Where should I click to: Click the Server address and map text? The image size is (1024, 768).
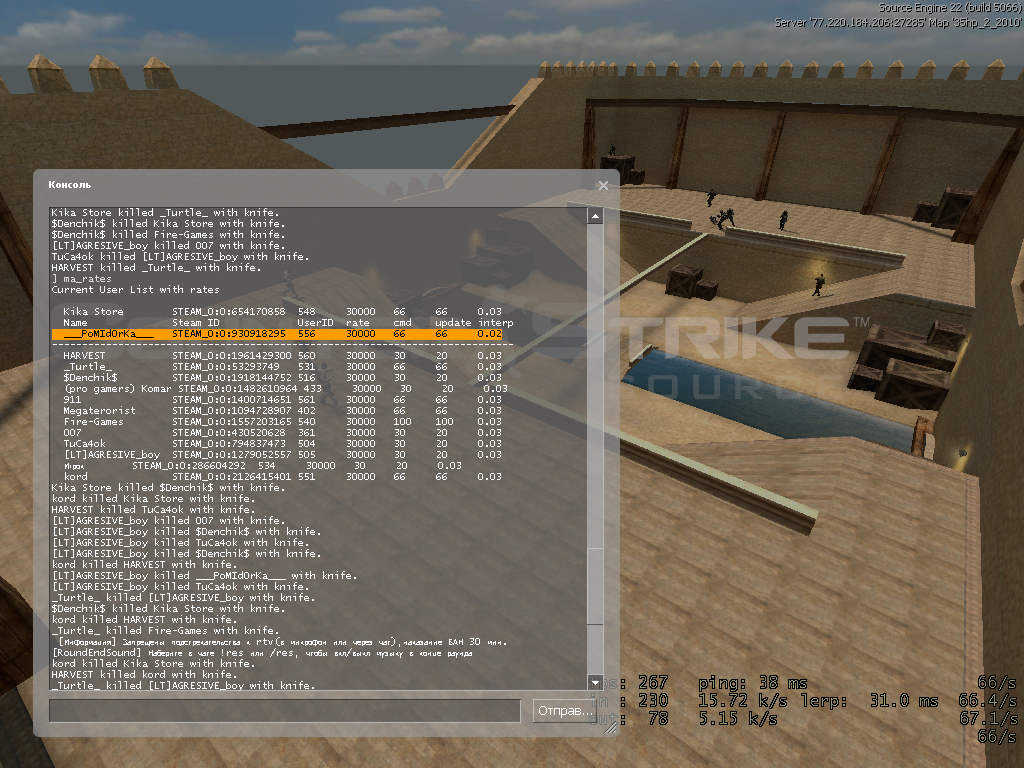(x=897, y=23)
